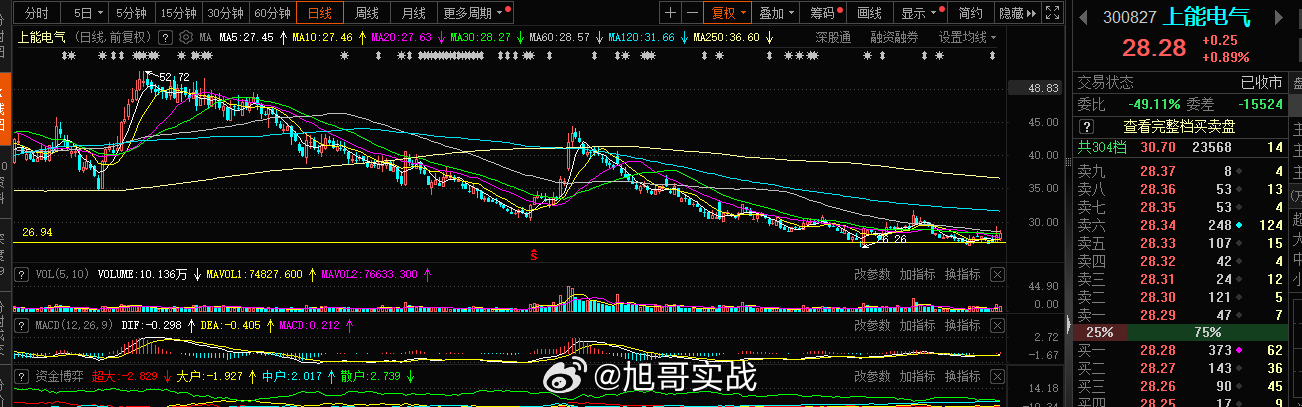Open the MA settings gear icon

(x=186, y=37)
